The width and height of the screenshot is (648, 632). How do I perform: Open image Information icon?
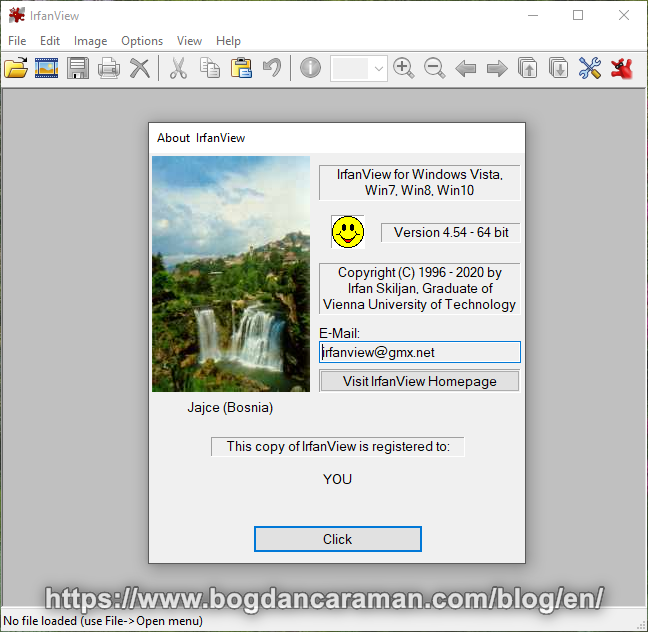click(310, 68)
